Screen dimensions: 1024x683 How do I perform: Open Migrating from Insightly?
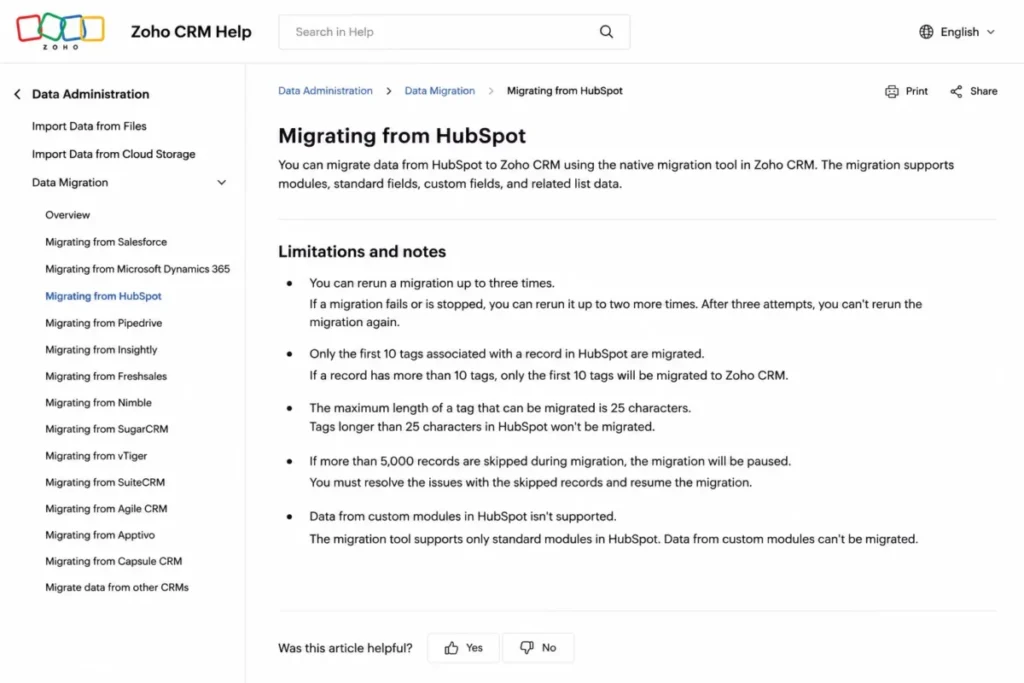pyautogui.click(x=101, y=350)
